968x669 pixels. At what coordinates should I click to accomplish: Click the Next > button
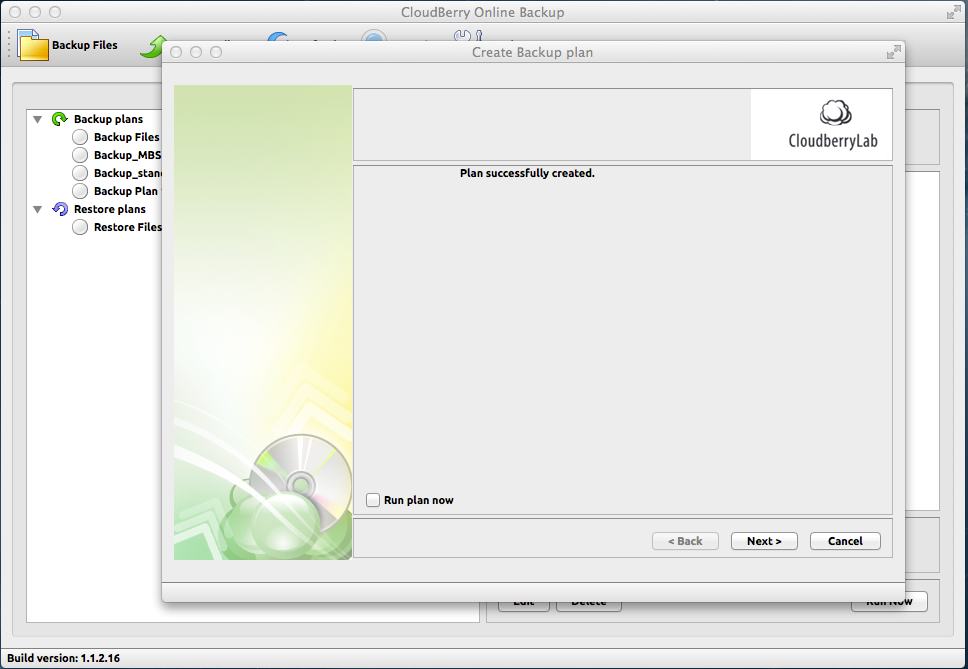764,541
